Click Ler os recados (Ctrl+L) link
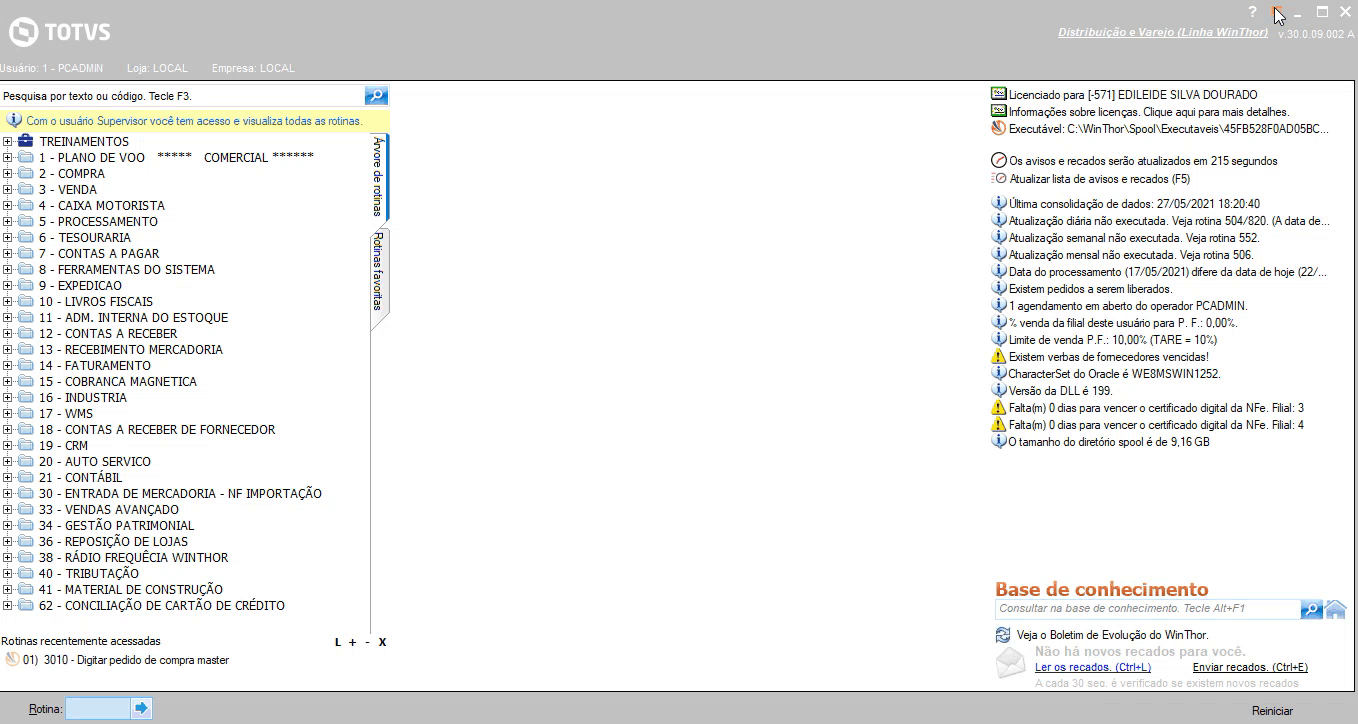 pyautogui.click(x=1093, y=667)
